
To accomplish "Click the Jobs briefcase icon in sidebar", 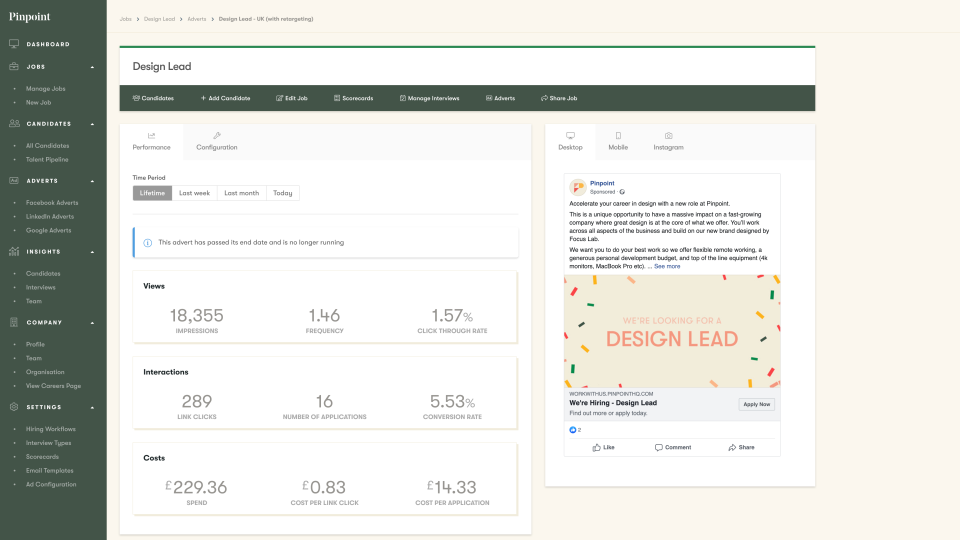I will tap(14, 67).
